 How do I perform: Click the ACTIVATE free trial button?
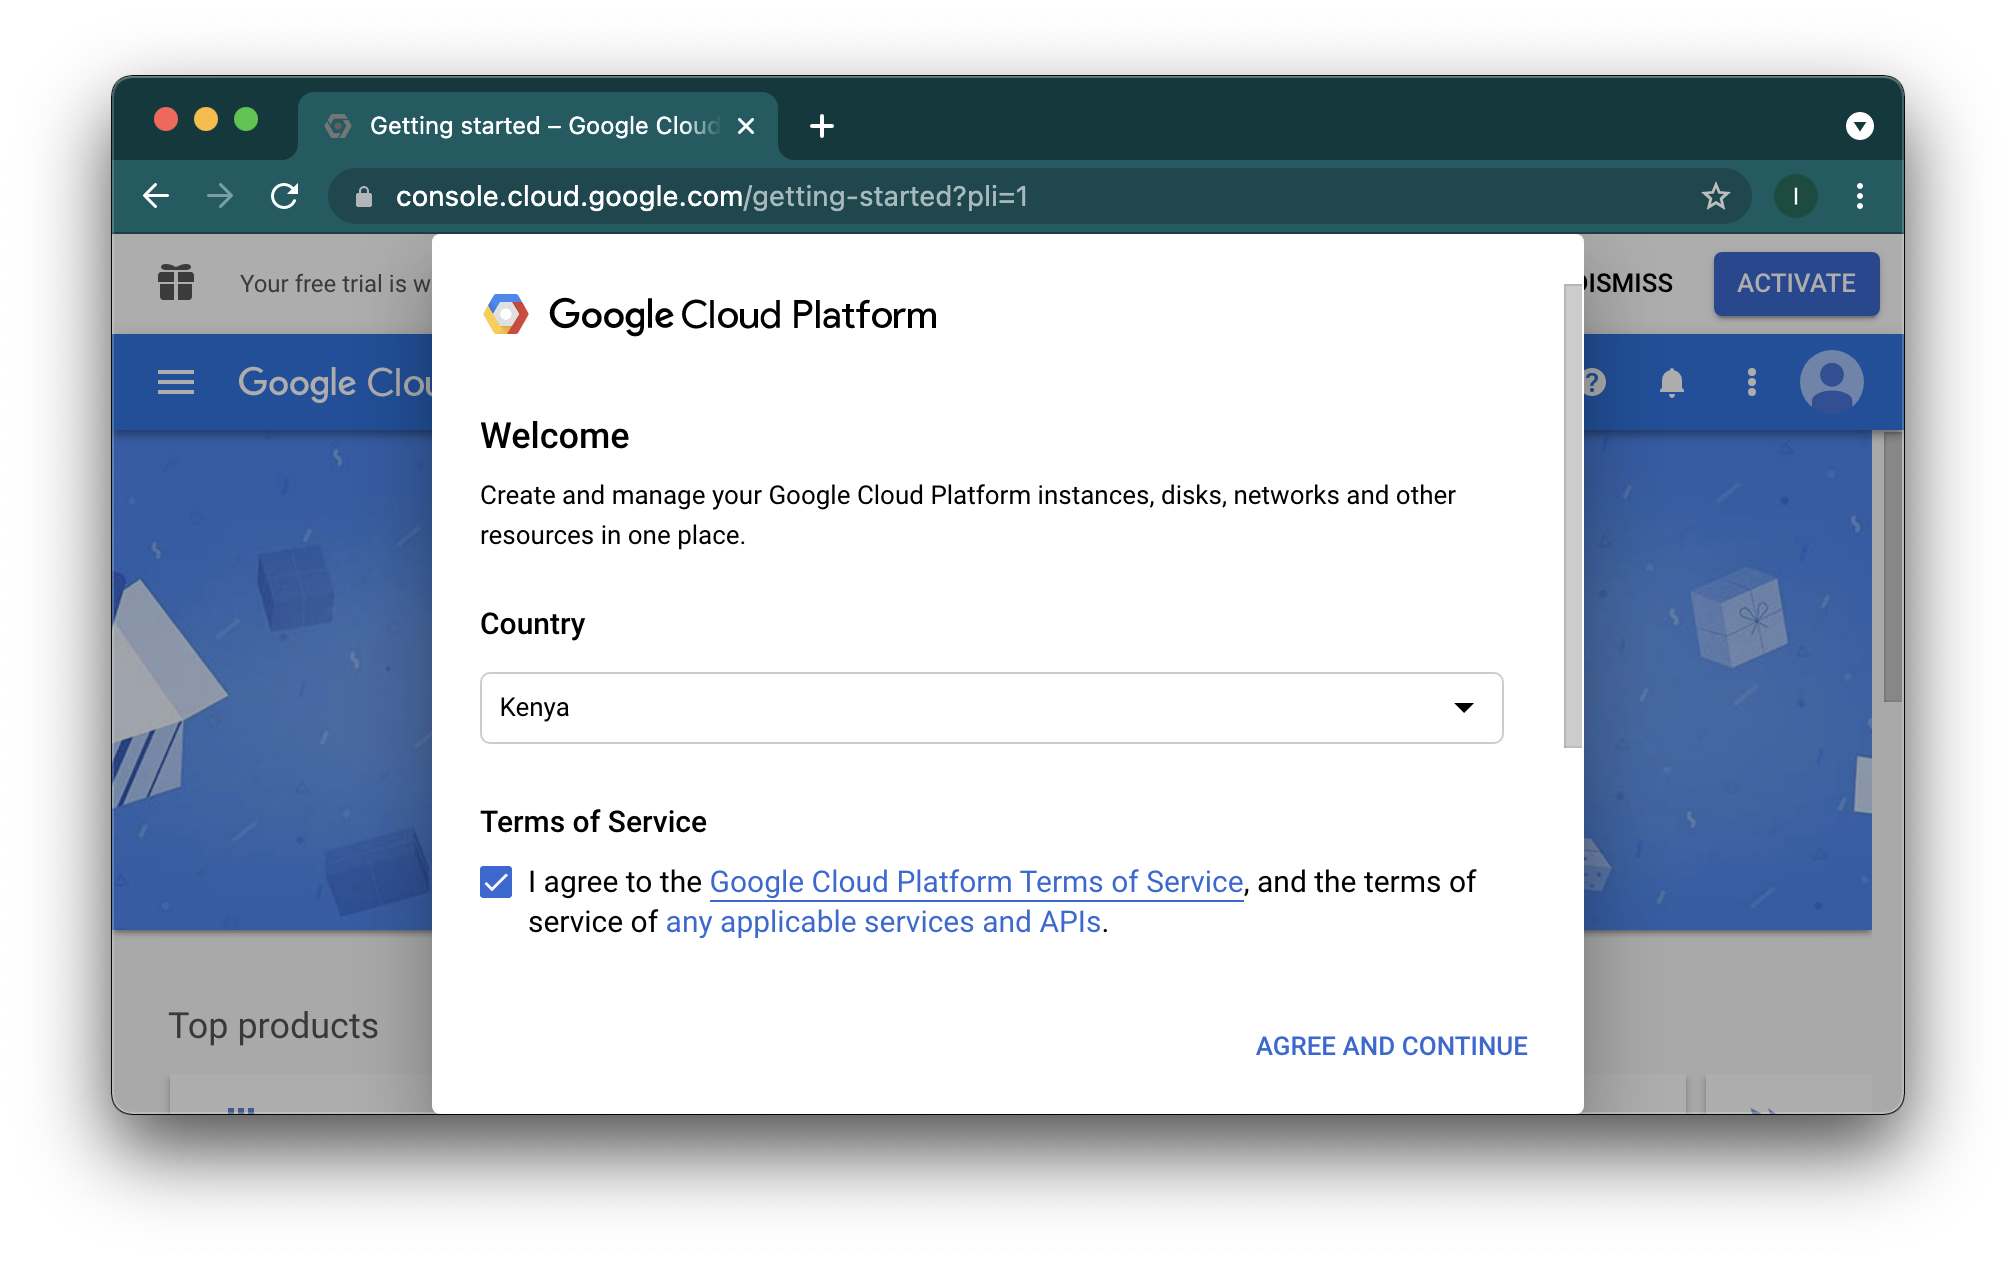click(x=1796, y=284)
